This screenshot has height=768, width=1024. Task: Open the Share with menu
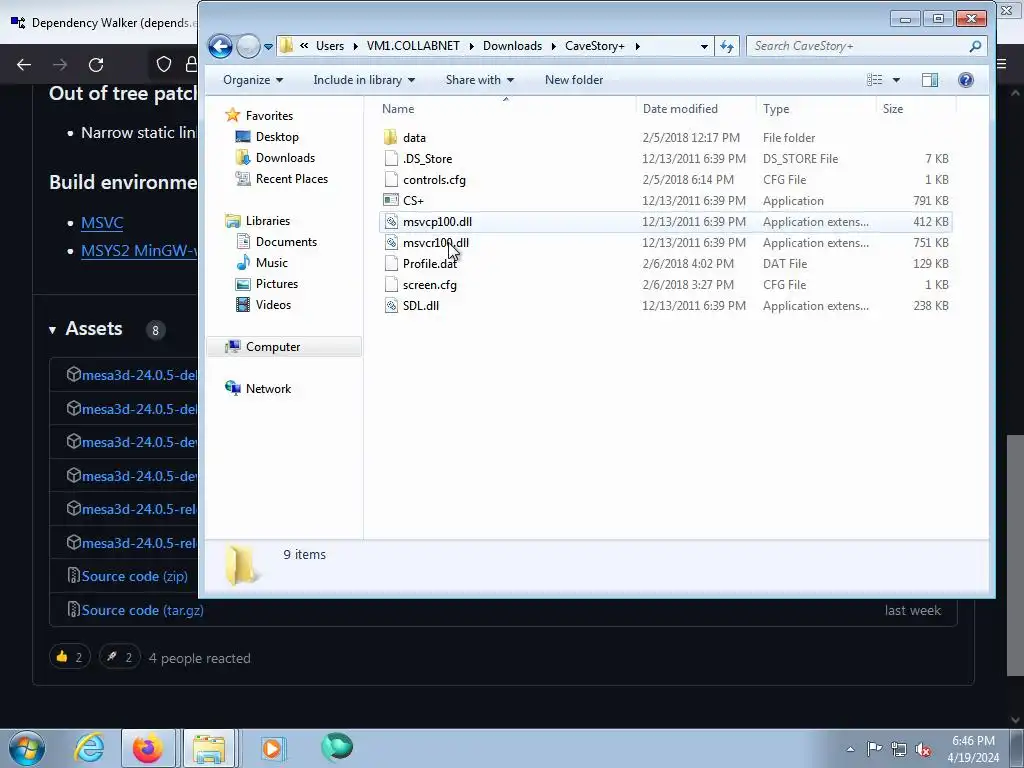pyautogui.click(x=479, y=80)
